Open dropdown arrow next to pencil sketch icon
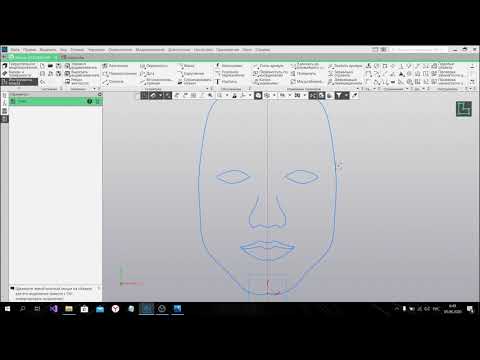The width and height of the screenshot is (480, 360). tap(160, 96)
